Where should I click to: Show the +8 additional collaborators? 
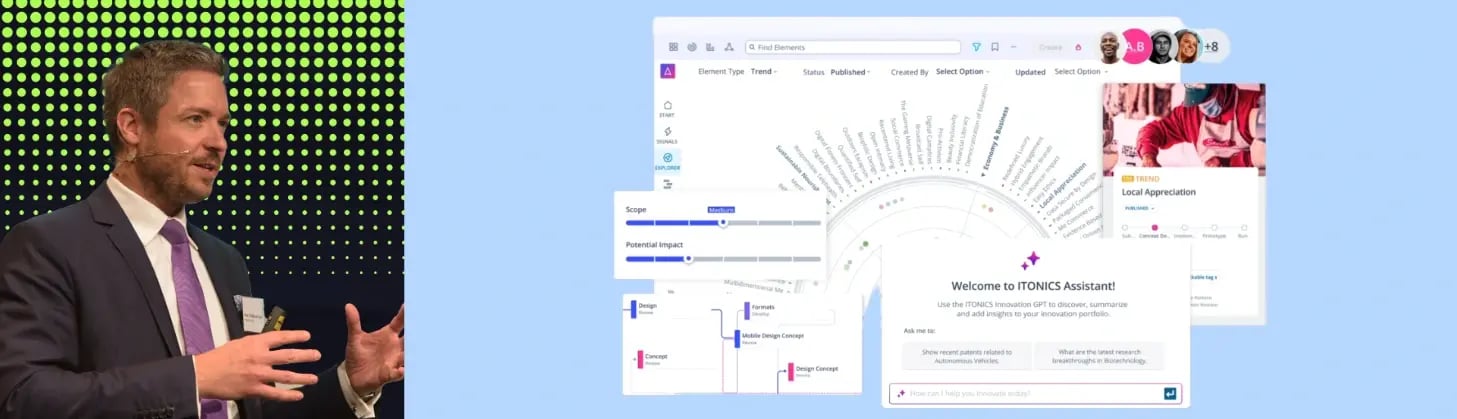[1210, 46]
